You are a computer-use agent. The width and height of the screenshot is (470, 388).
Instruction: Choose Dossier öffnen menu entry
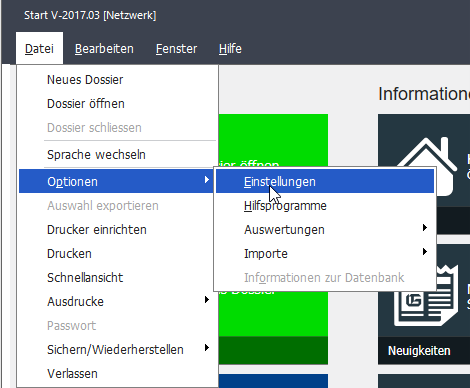tap(117, 104)
